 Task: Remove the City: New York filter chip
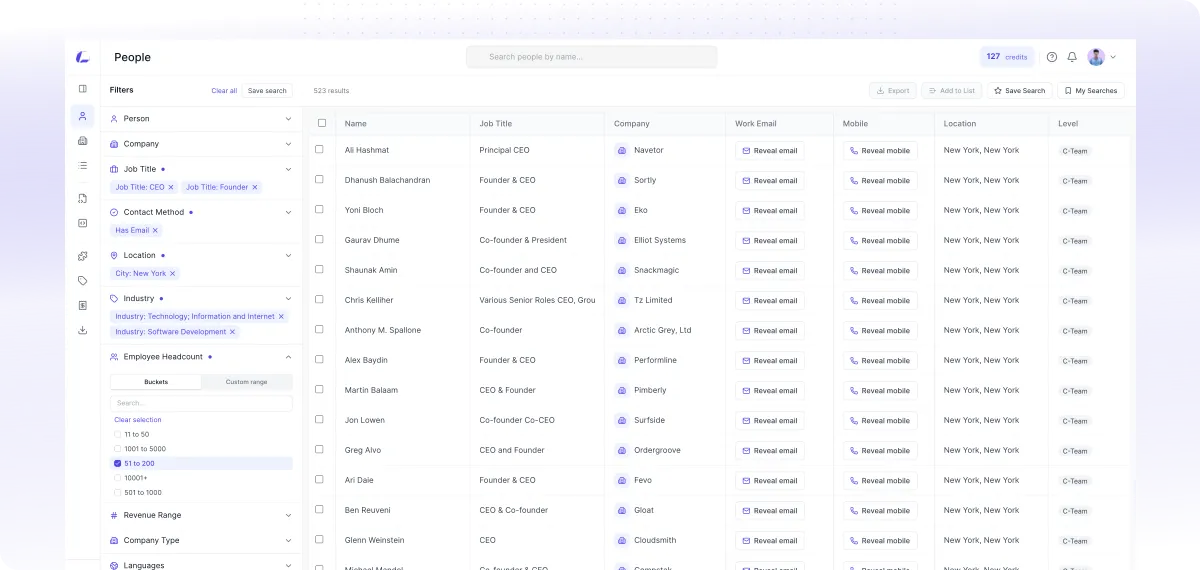click(x=172, y=273)
